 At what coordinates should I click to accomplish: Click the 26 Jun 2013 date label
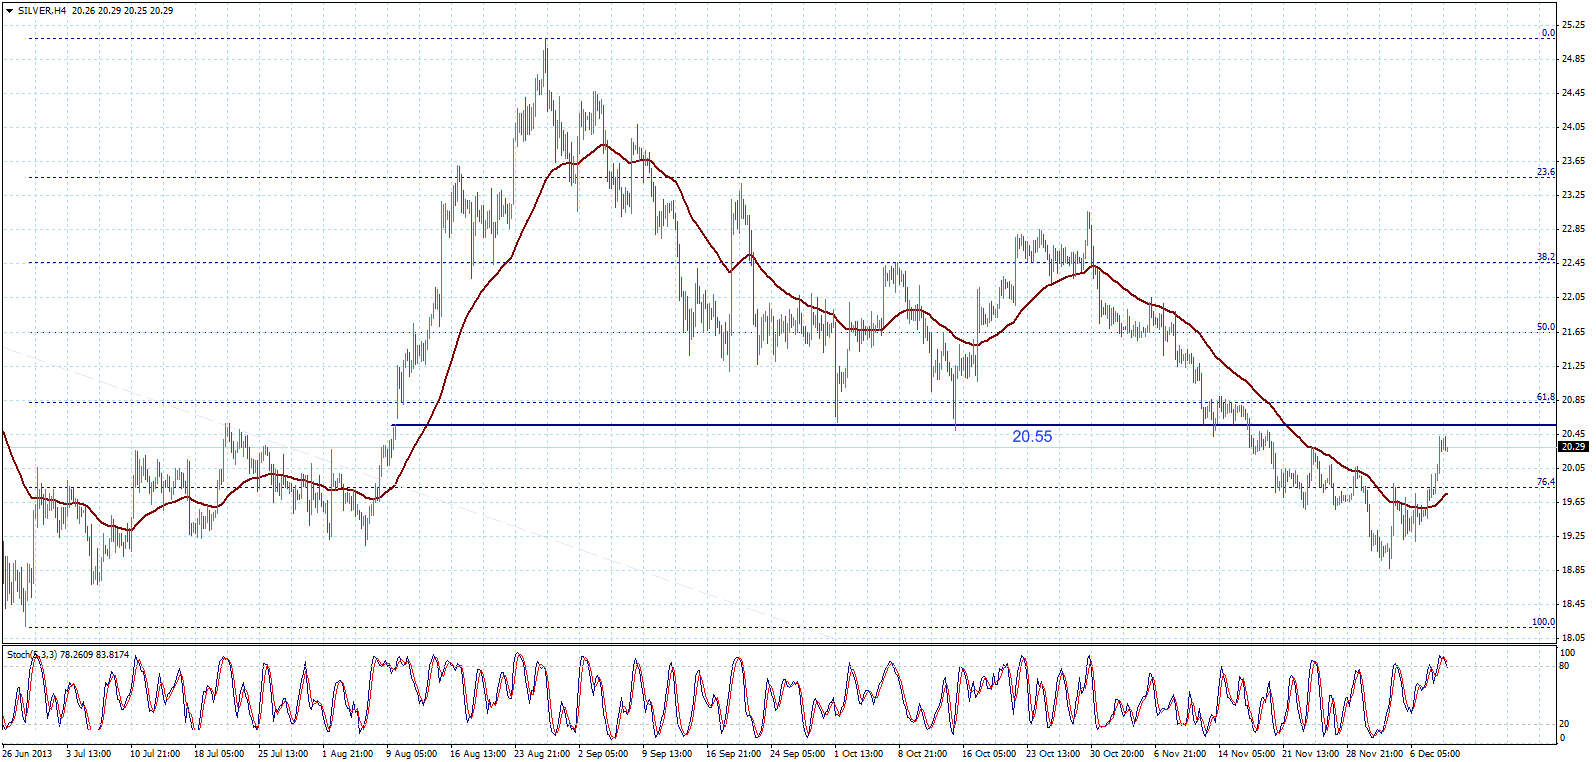27,754
